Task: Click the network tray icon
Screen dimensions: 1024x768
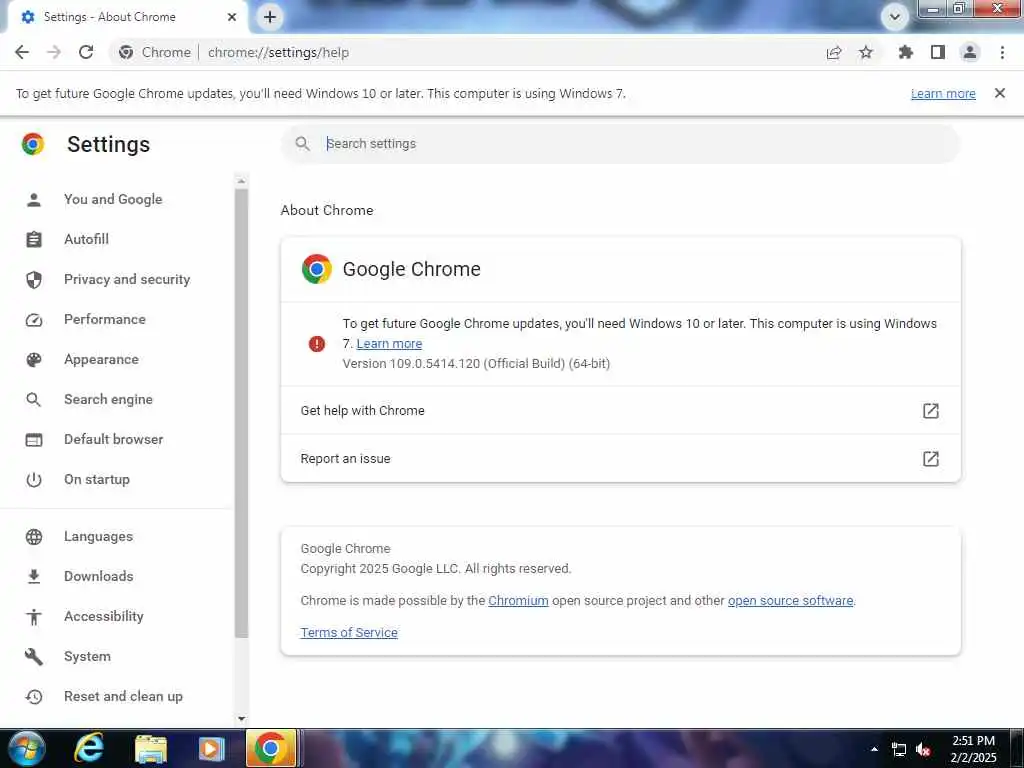Action: 899,749
